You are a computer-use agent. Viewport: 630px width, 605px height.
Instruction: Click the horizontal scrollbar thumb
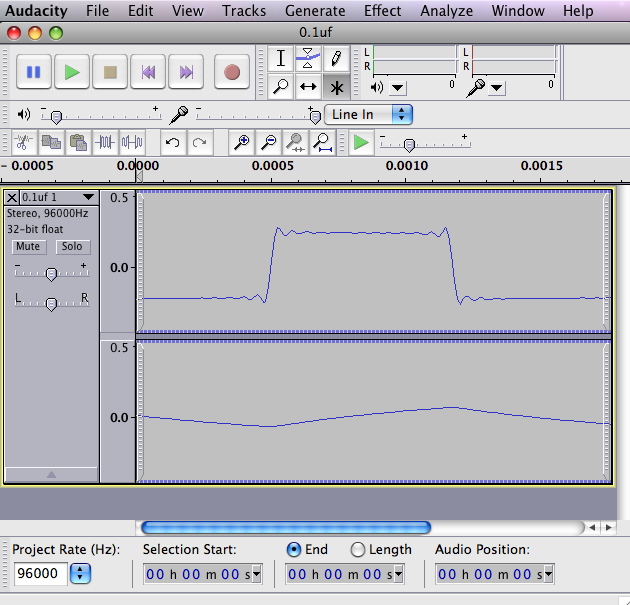coord(286,527)
